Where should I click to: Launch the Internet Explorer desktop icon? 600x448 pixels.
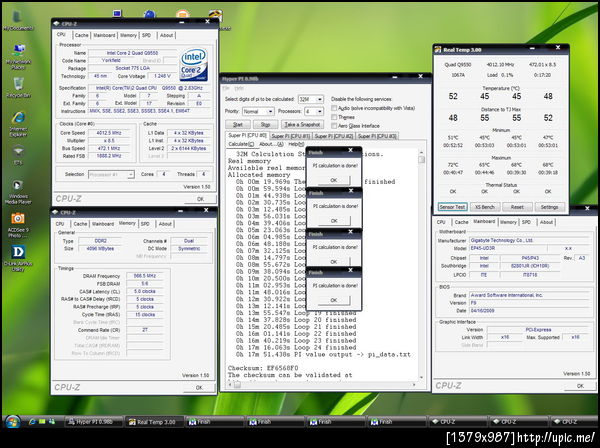18,124
